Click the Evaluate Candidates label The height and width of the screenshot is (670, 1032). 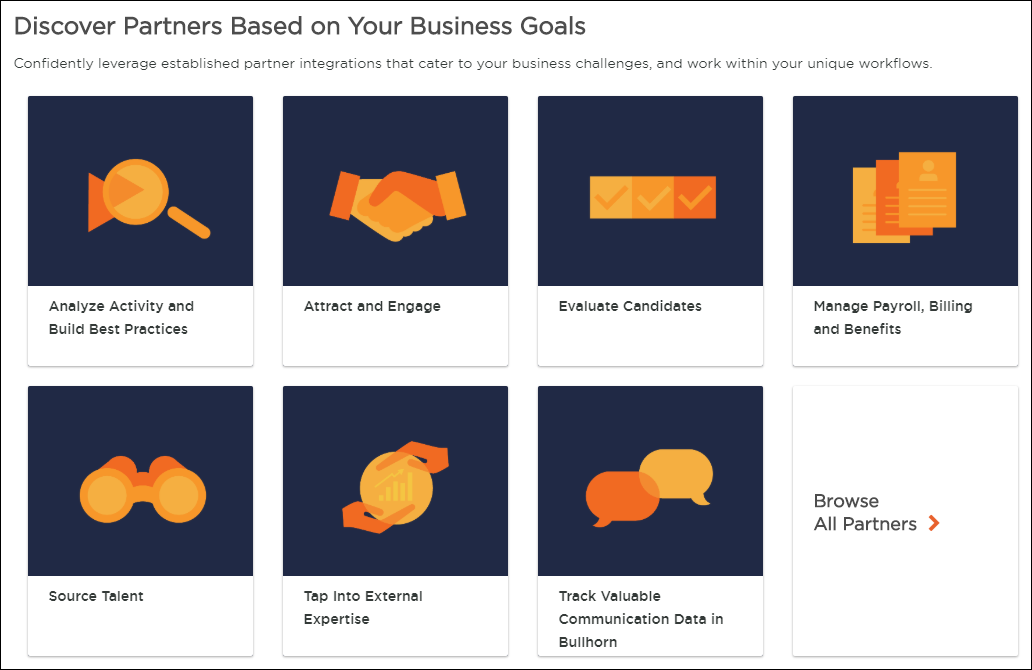tap(629, 306)
